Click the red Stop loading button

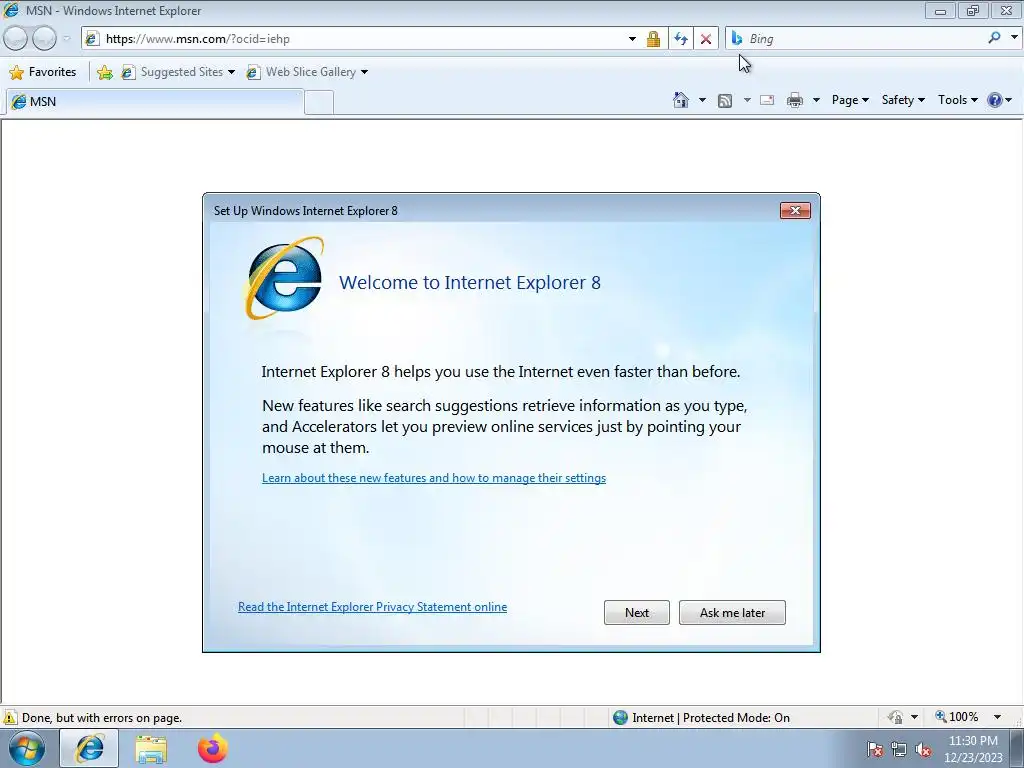706,39
